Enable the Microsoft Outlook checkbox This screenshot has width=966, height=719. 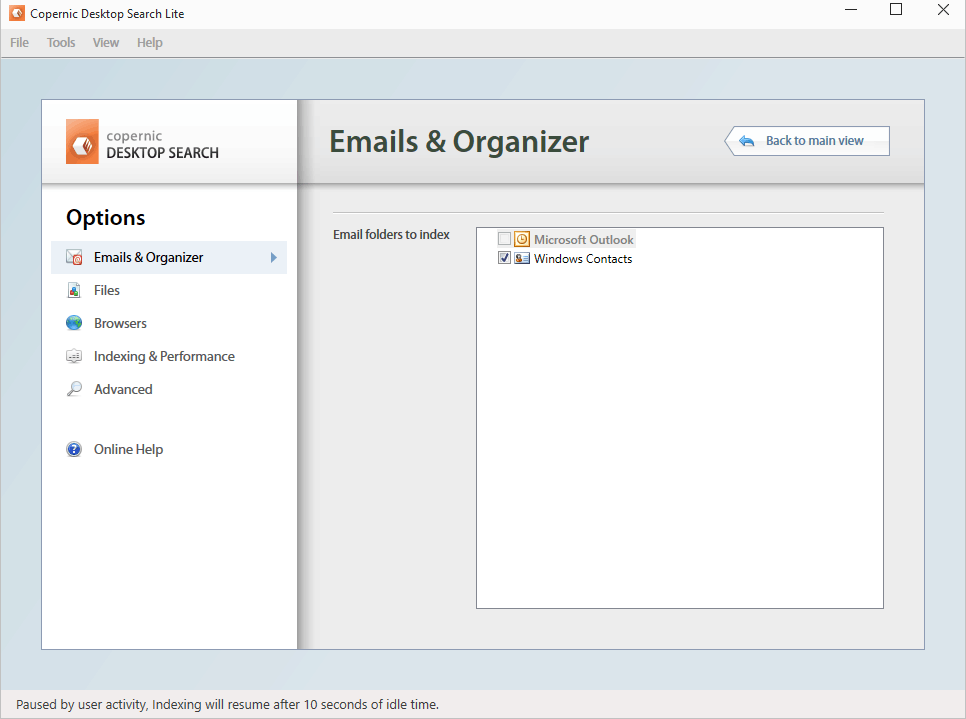[x=504, y=240]
